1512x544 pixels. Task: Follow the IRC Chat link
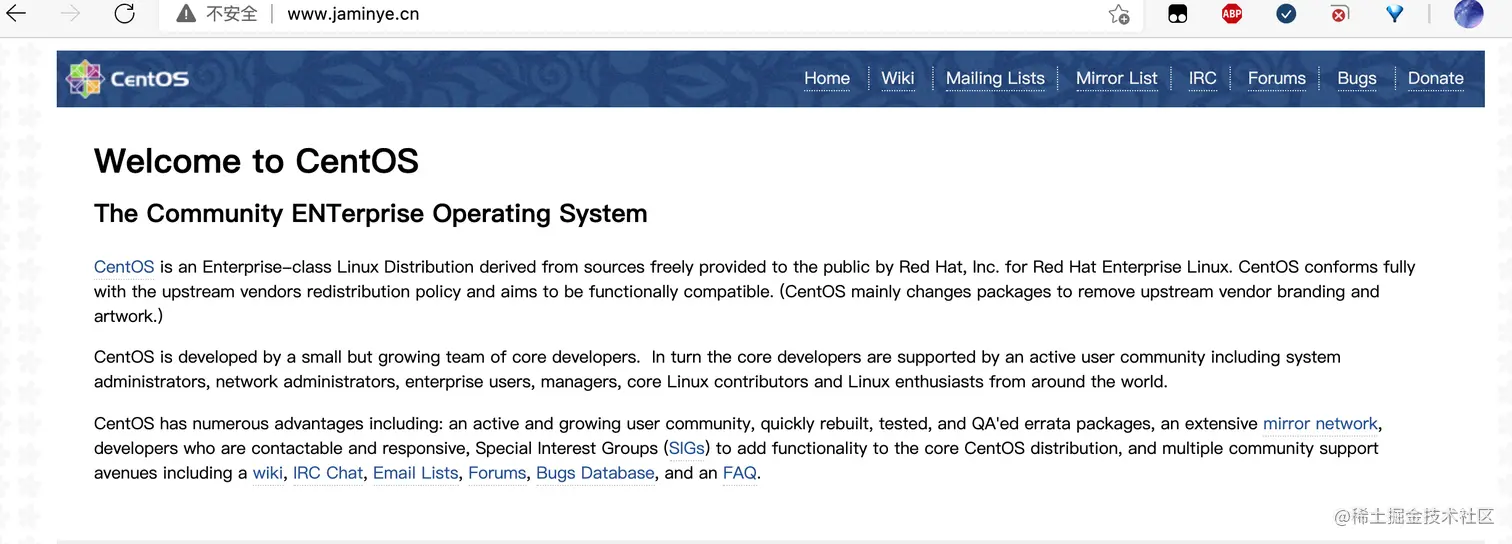328,473
